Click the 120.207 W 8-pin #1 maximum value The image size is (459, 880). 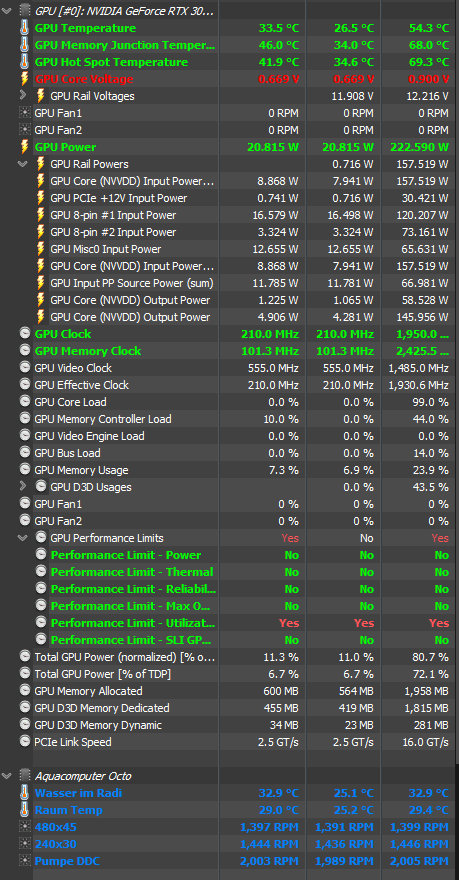click(x=423, y=215)
